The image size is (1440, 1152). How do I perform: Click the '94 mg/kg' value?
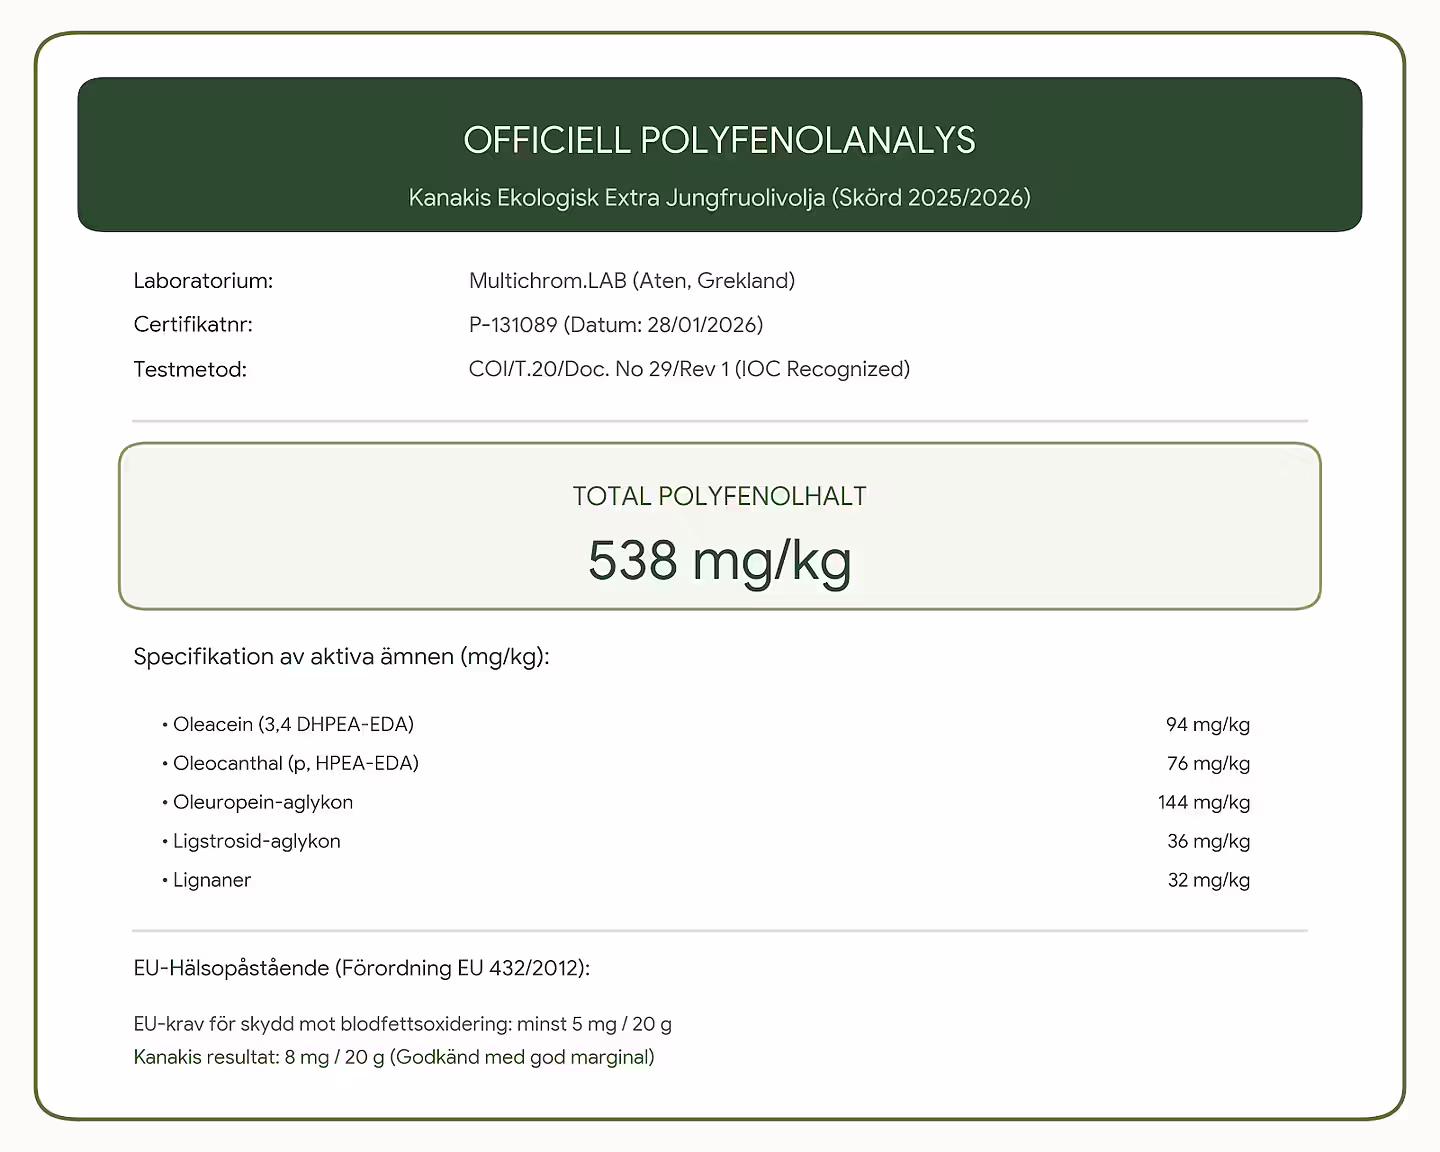1208,724
